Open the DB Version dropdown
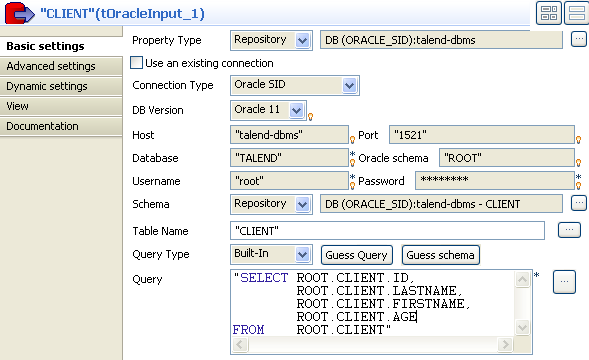The height and width of the screenshot is (360, 589). pos(296,110)
